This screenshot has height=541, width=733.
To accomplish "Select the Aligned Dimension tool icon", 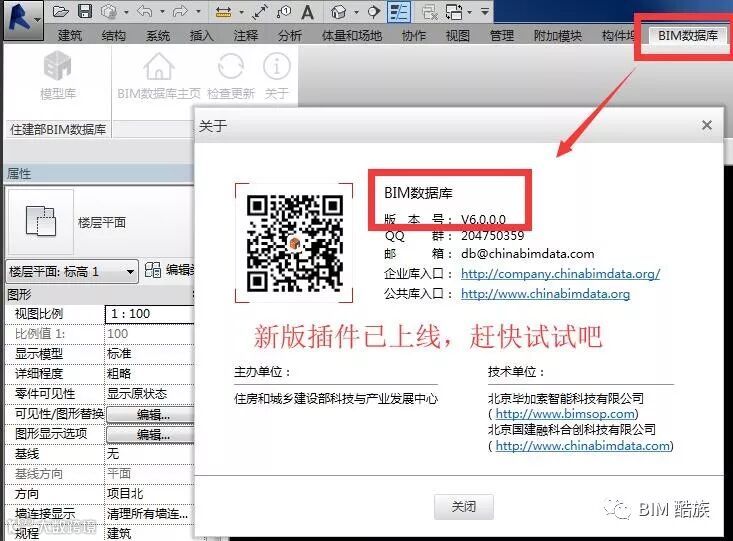I will 259,12.
